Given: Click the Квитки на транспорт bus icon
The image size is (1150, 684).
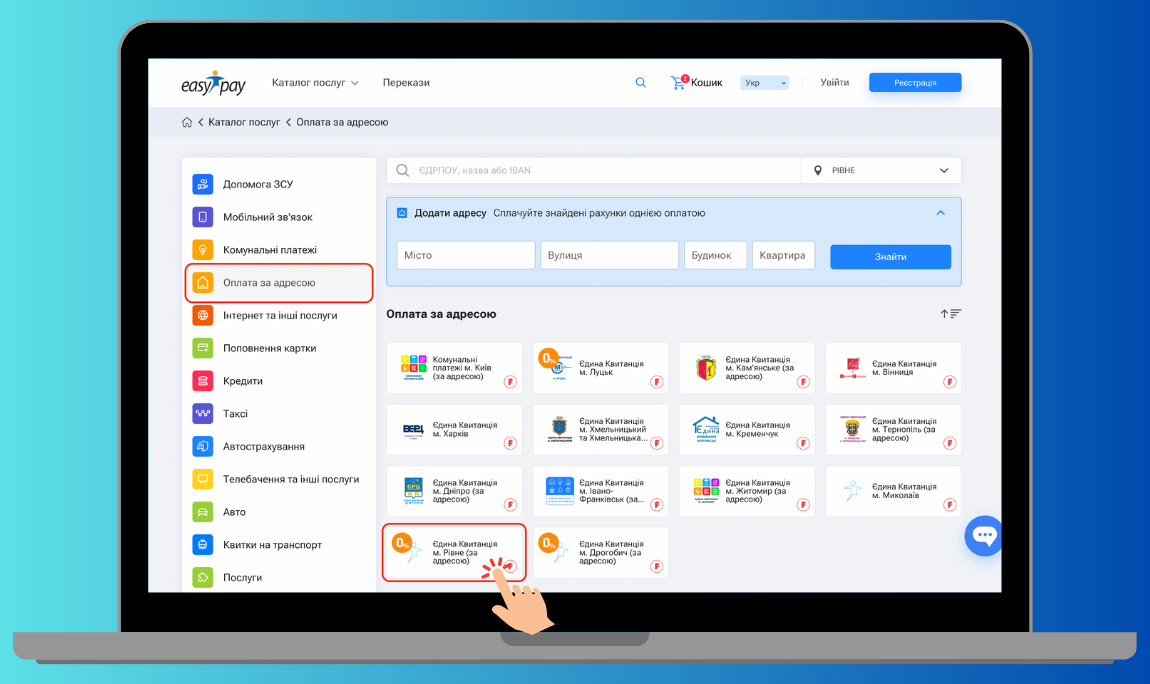Looking at the screenshot, I should pyautogui.click(x=202, y=545).
